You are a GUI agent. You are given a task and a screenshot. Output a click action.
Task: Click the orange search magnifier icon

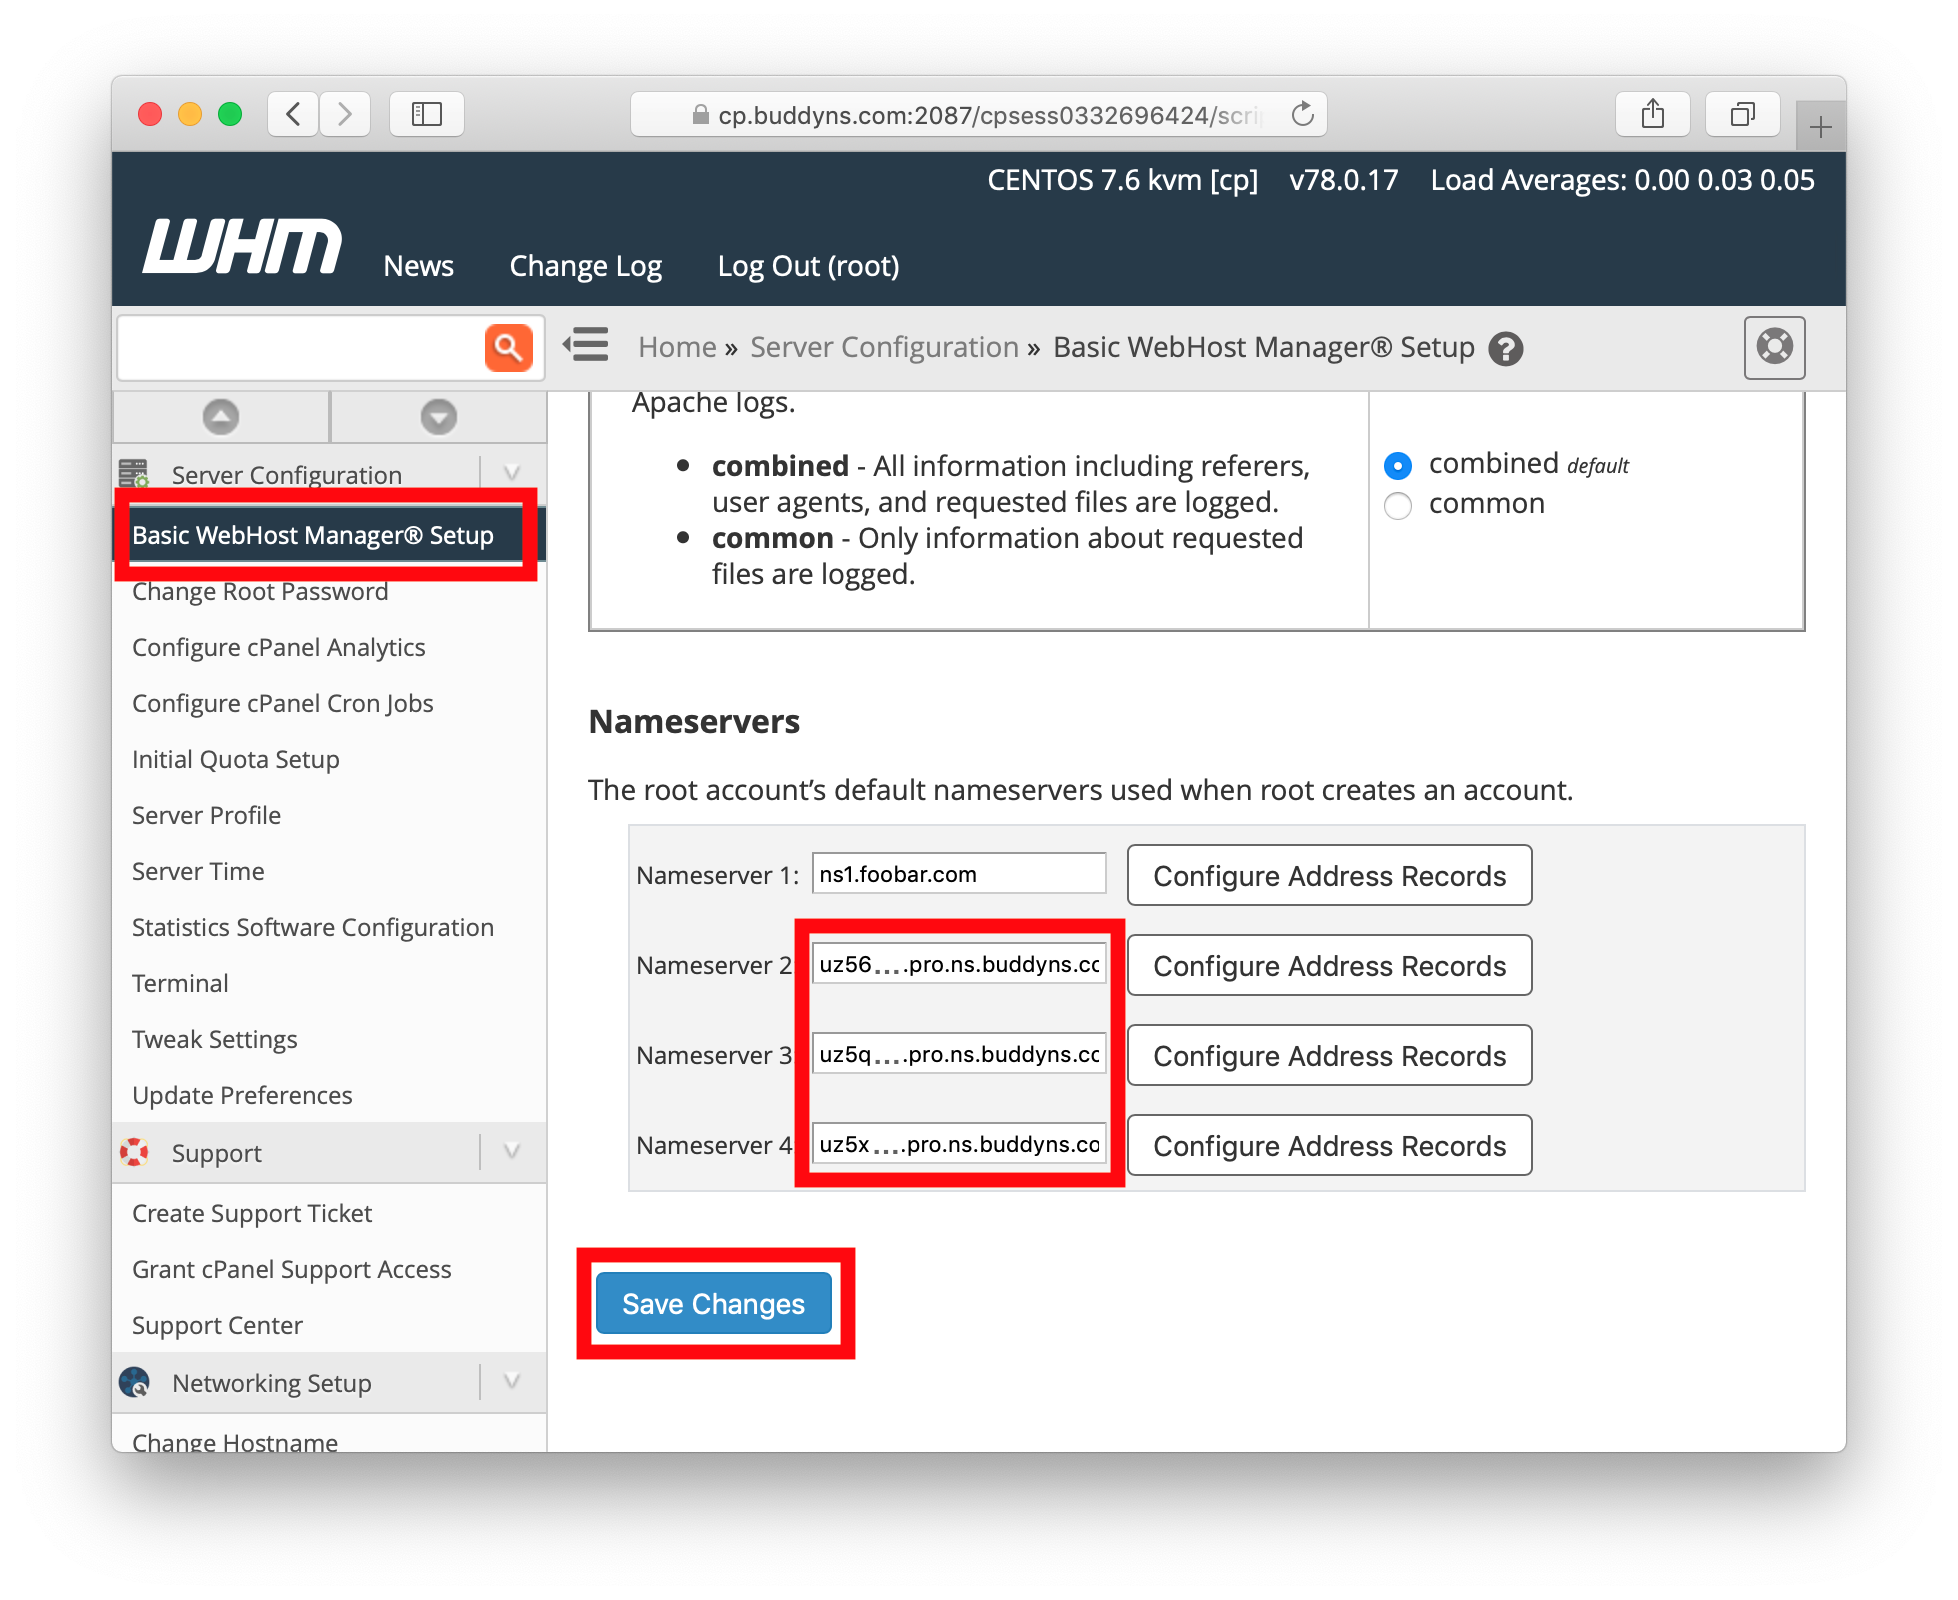[508, 348]
